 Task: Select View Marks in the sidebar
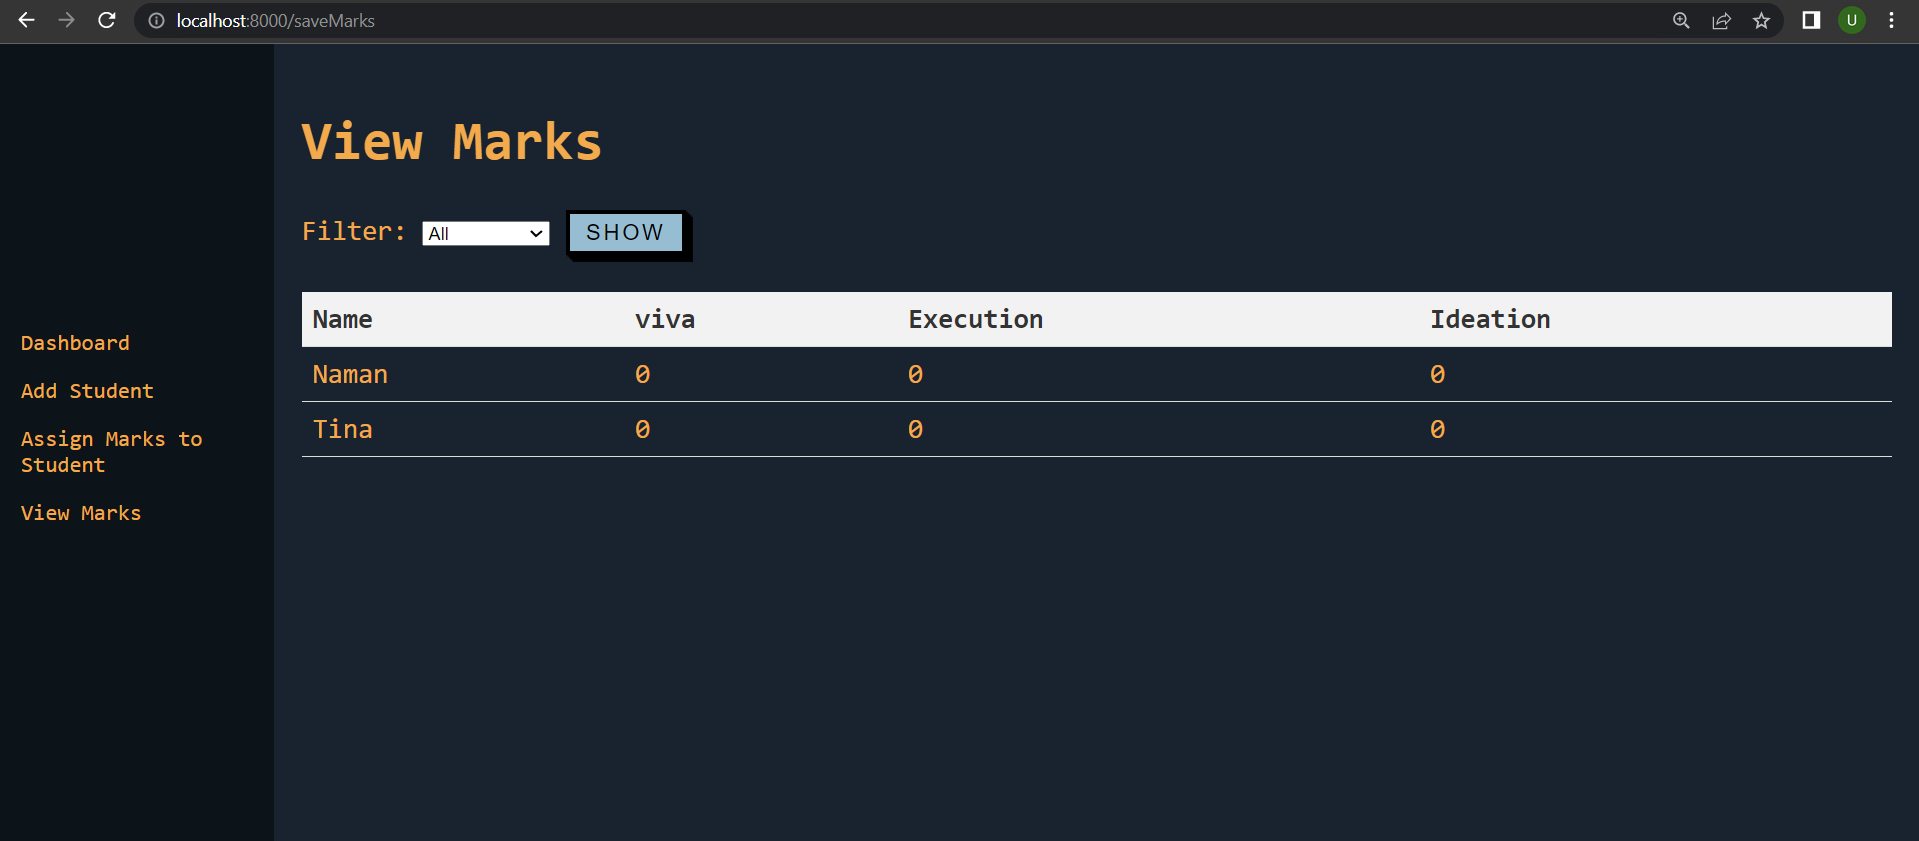pos(81,513)
